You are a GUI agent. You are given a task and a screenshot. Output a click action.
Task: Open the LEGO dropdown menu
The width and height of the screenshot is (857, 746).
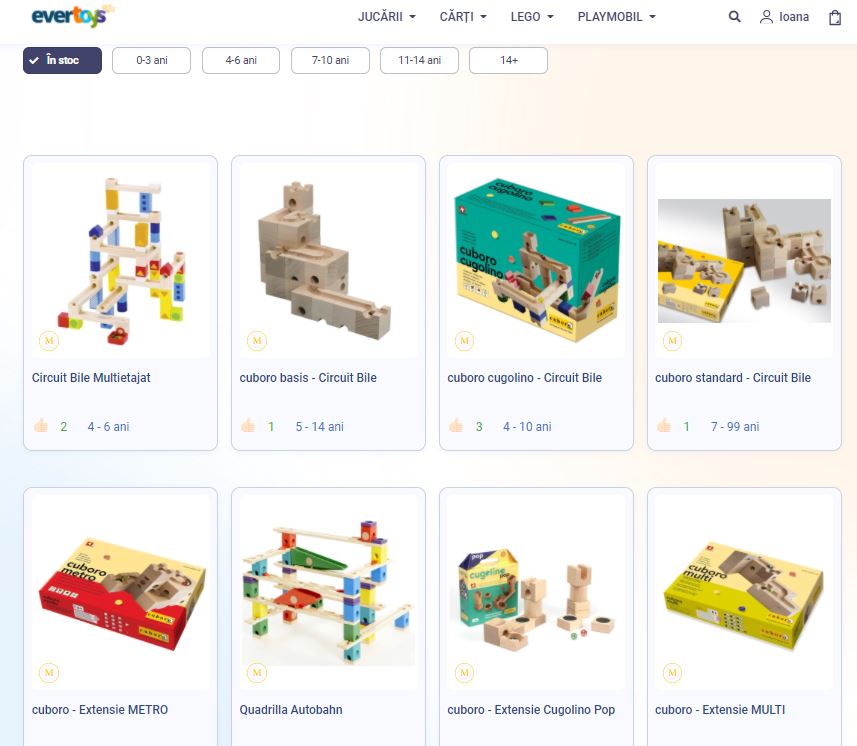(532, 17)
